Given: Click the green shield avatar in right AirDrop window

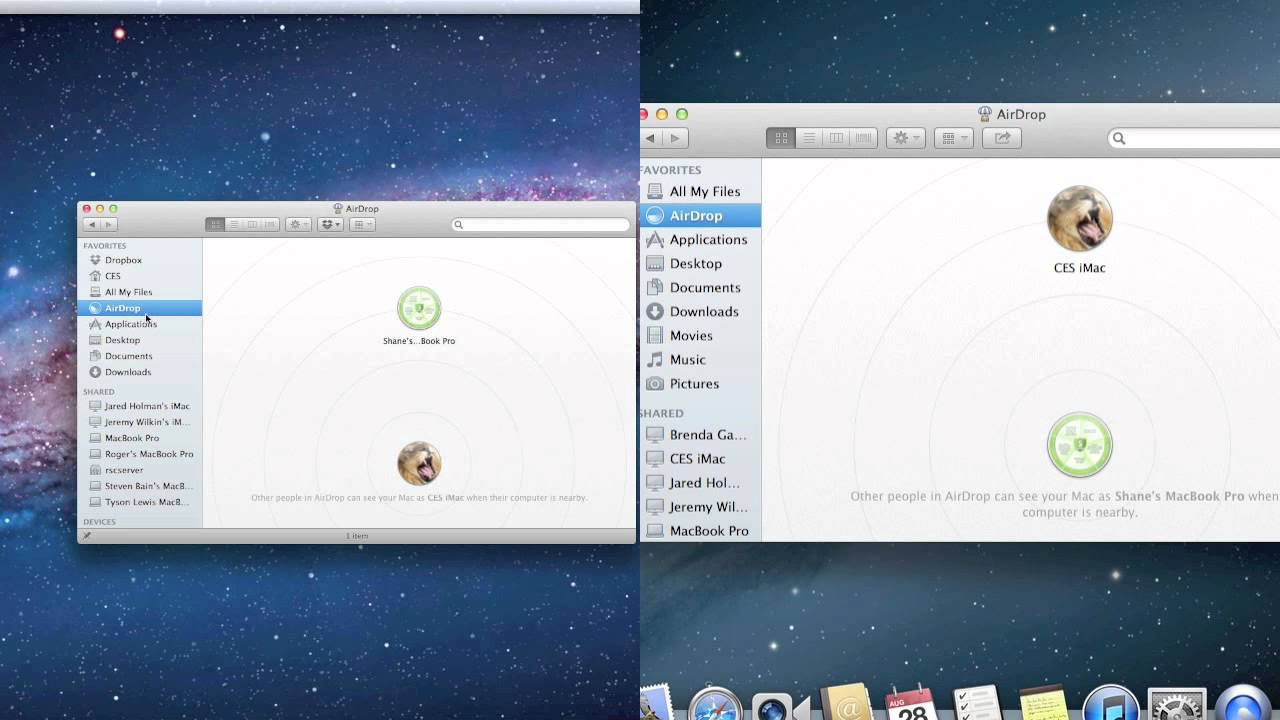Looking at the screenshot, I should coord(1080,445).
